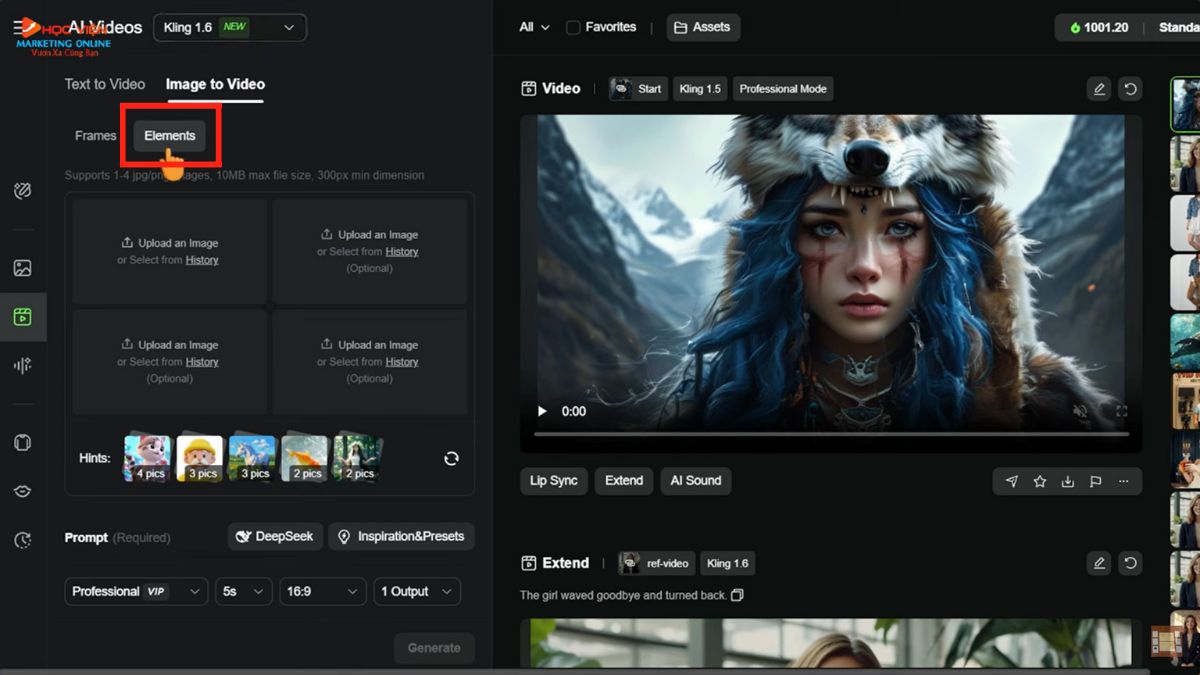
Task: Select the green-outlined wolf-girl thumbnail in right strip
Action: [1186, 105]
